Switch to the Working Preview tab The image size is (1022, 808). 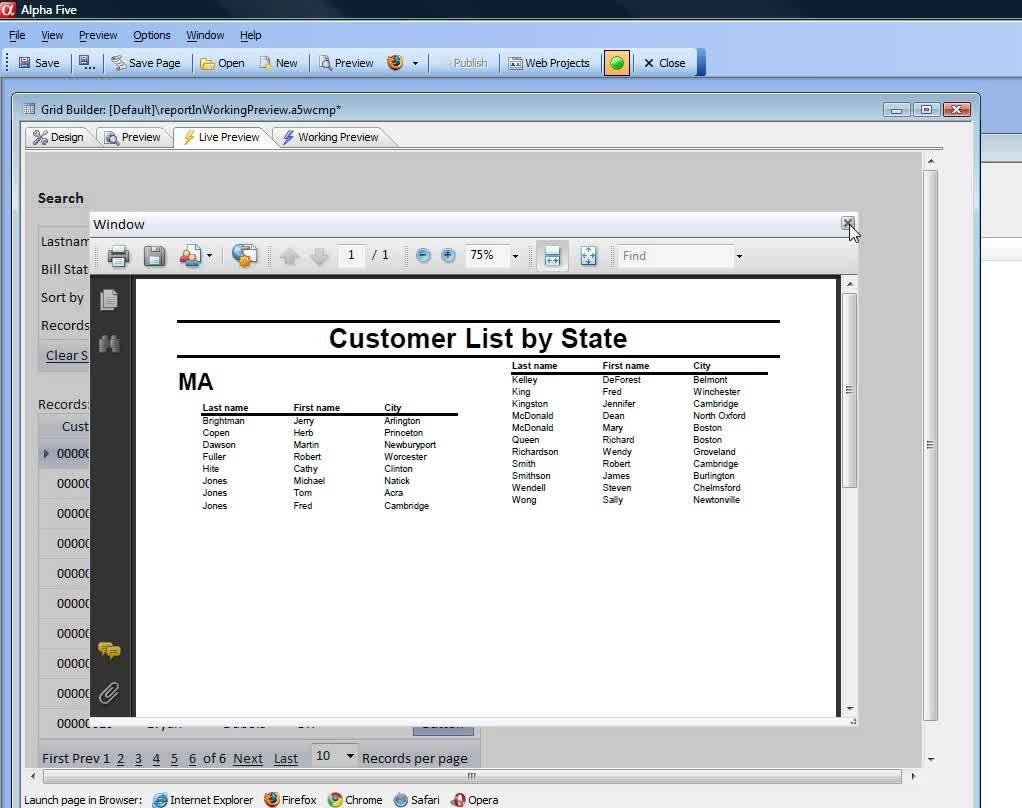[x=329, y=137]
